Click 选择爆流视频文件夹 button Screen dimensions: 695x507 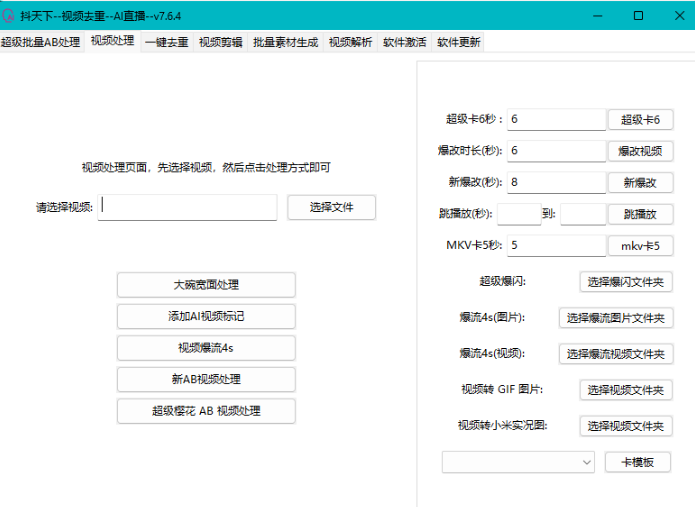[x=616, y=354]
